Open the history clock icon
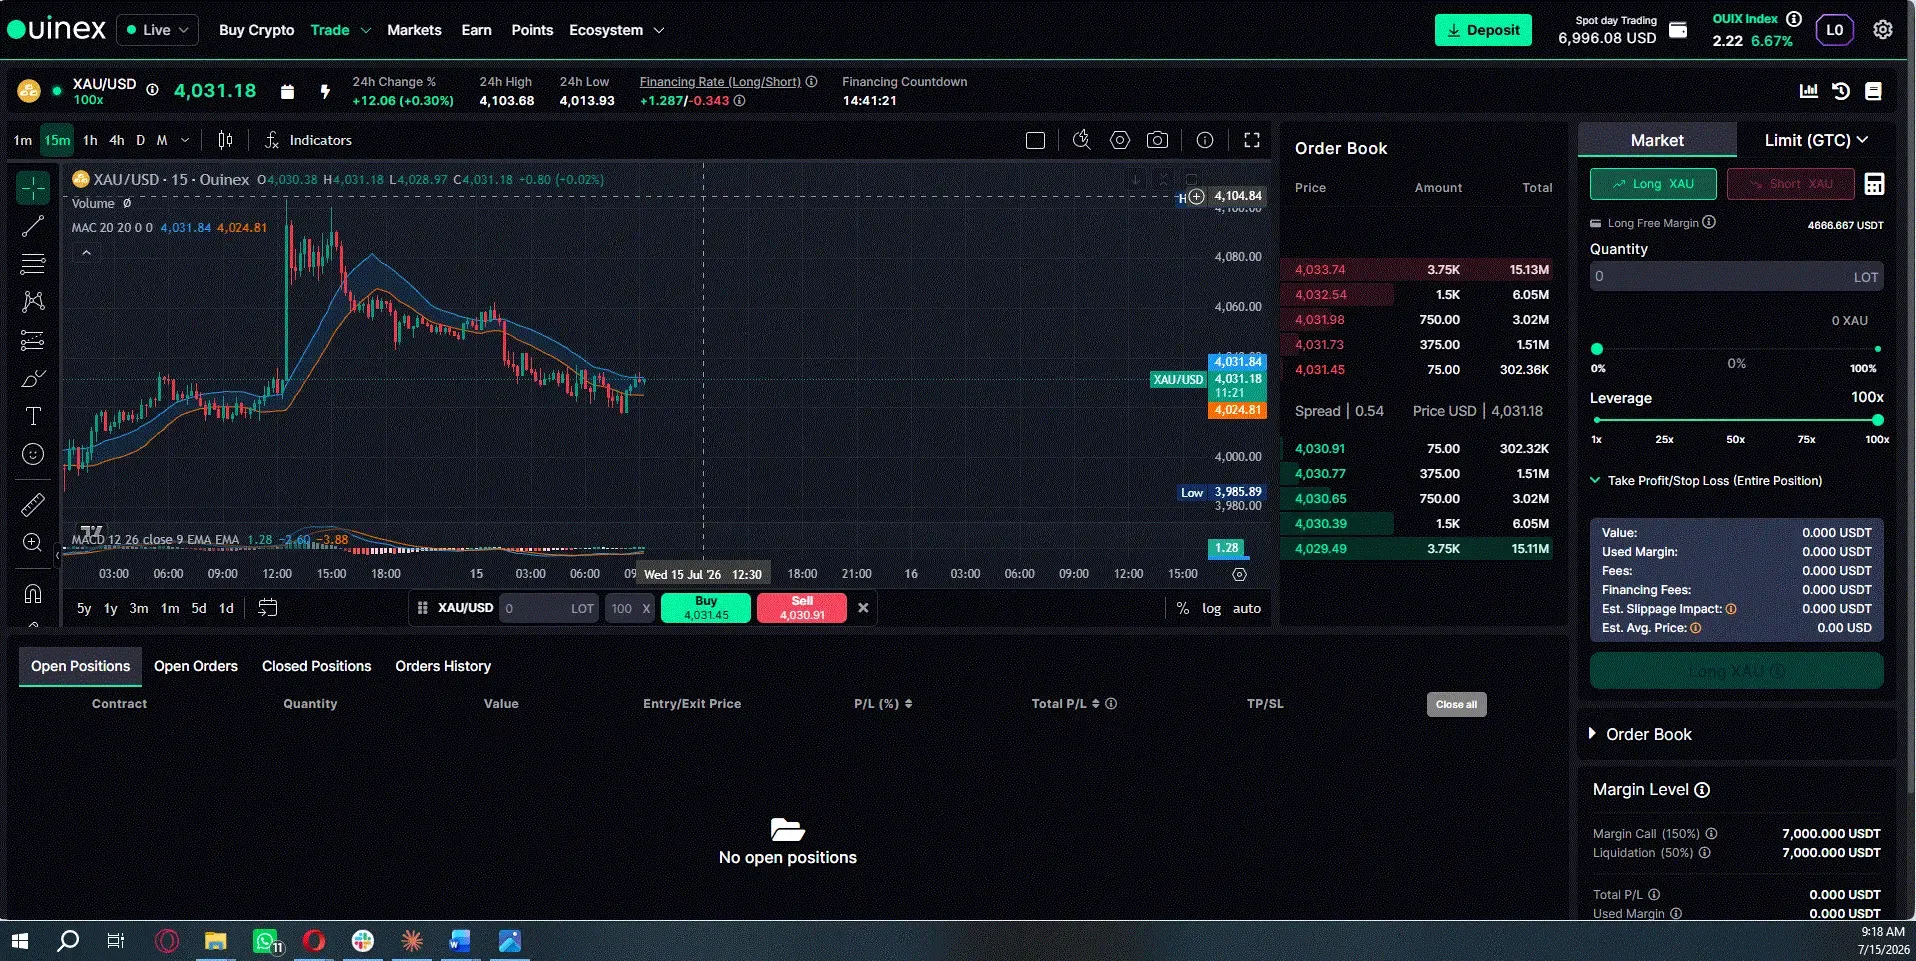This screenshot has height=961, width=1916. click(1841, 91)
